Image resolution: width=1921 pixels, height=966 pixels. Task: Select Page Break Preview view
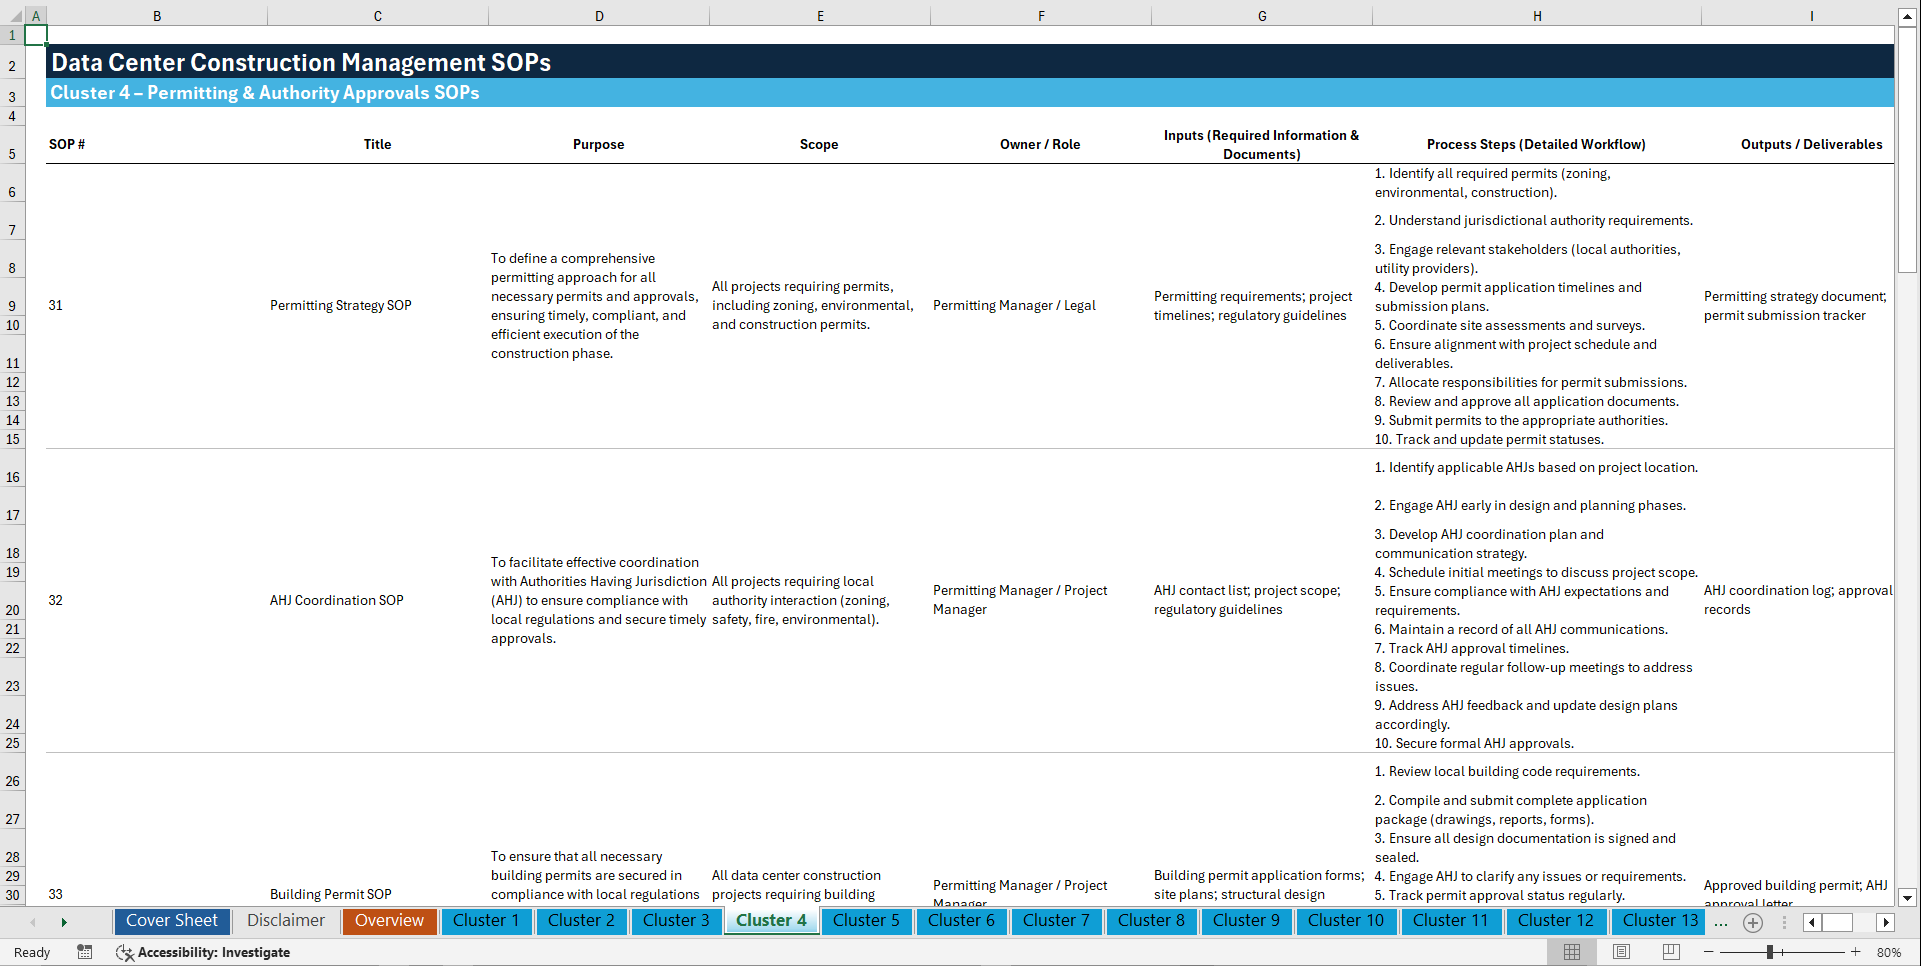[x=1670, y=951]
